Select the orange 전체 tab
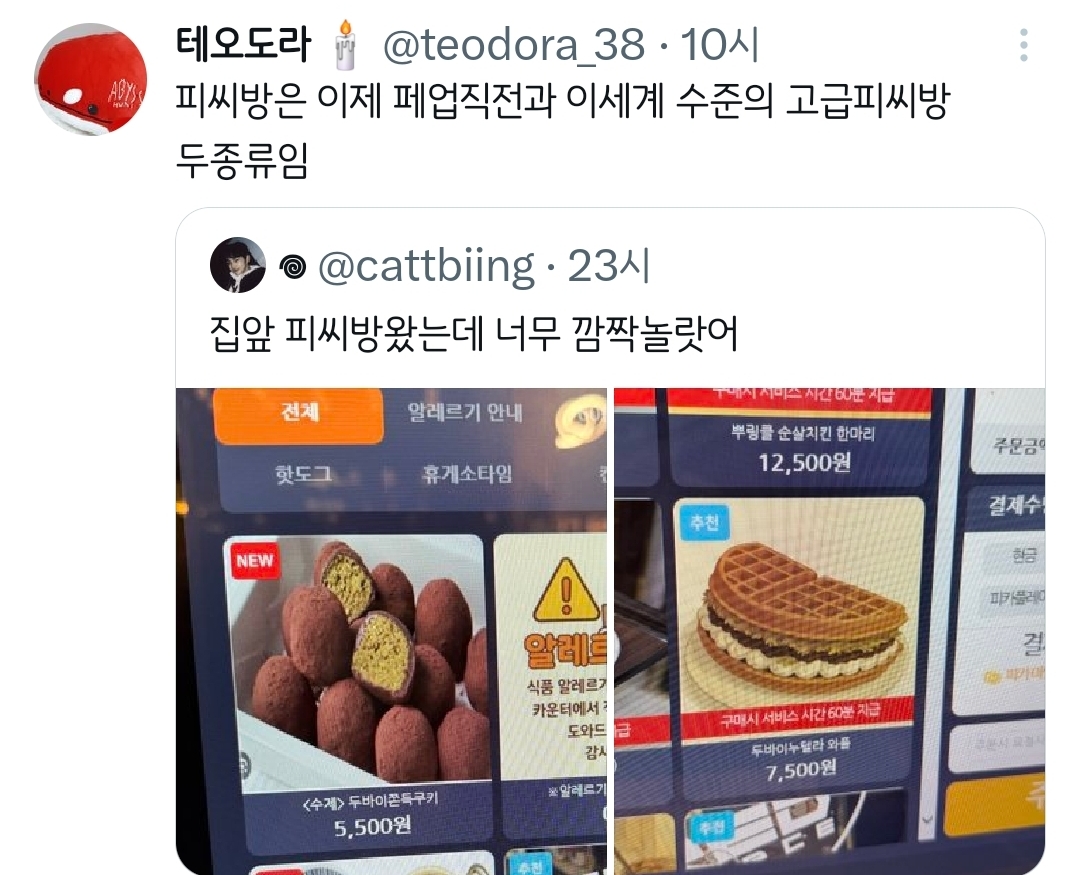1080x875 pixels. click(x=300, y=415)
